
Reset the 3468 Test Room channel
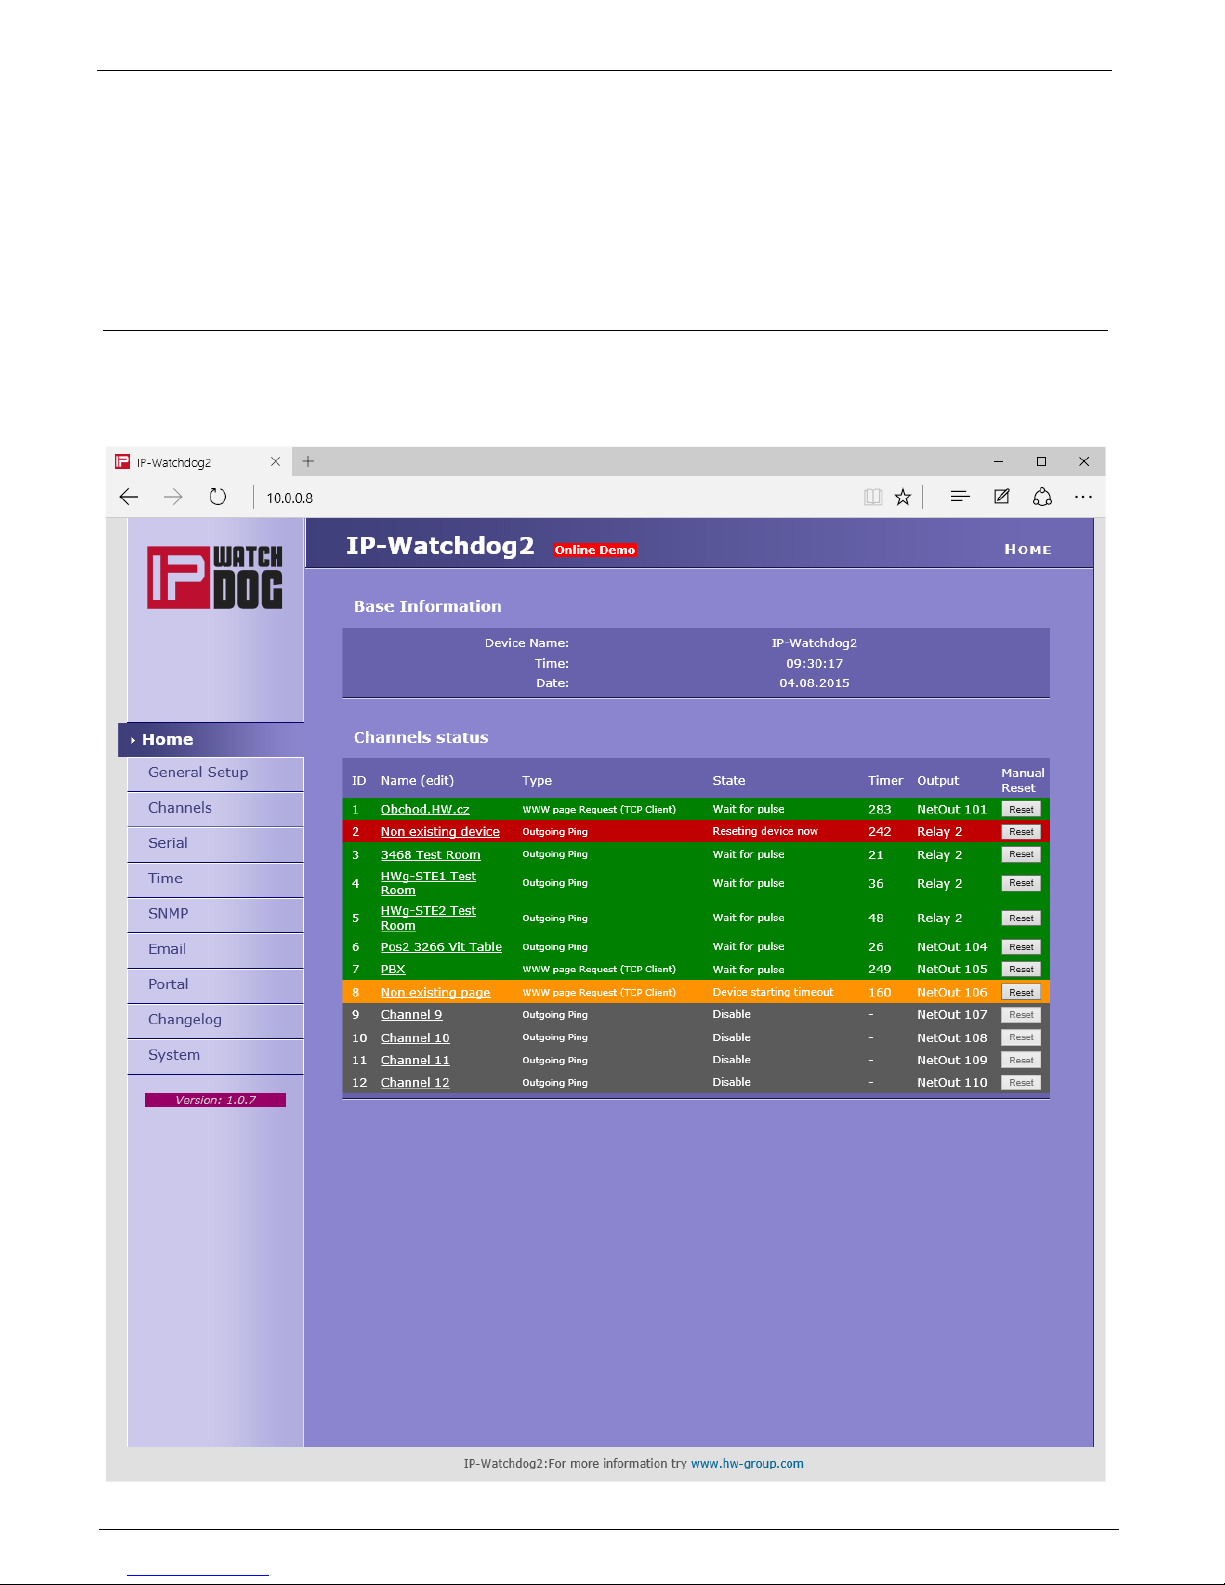click(x=1021, y=855)
